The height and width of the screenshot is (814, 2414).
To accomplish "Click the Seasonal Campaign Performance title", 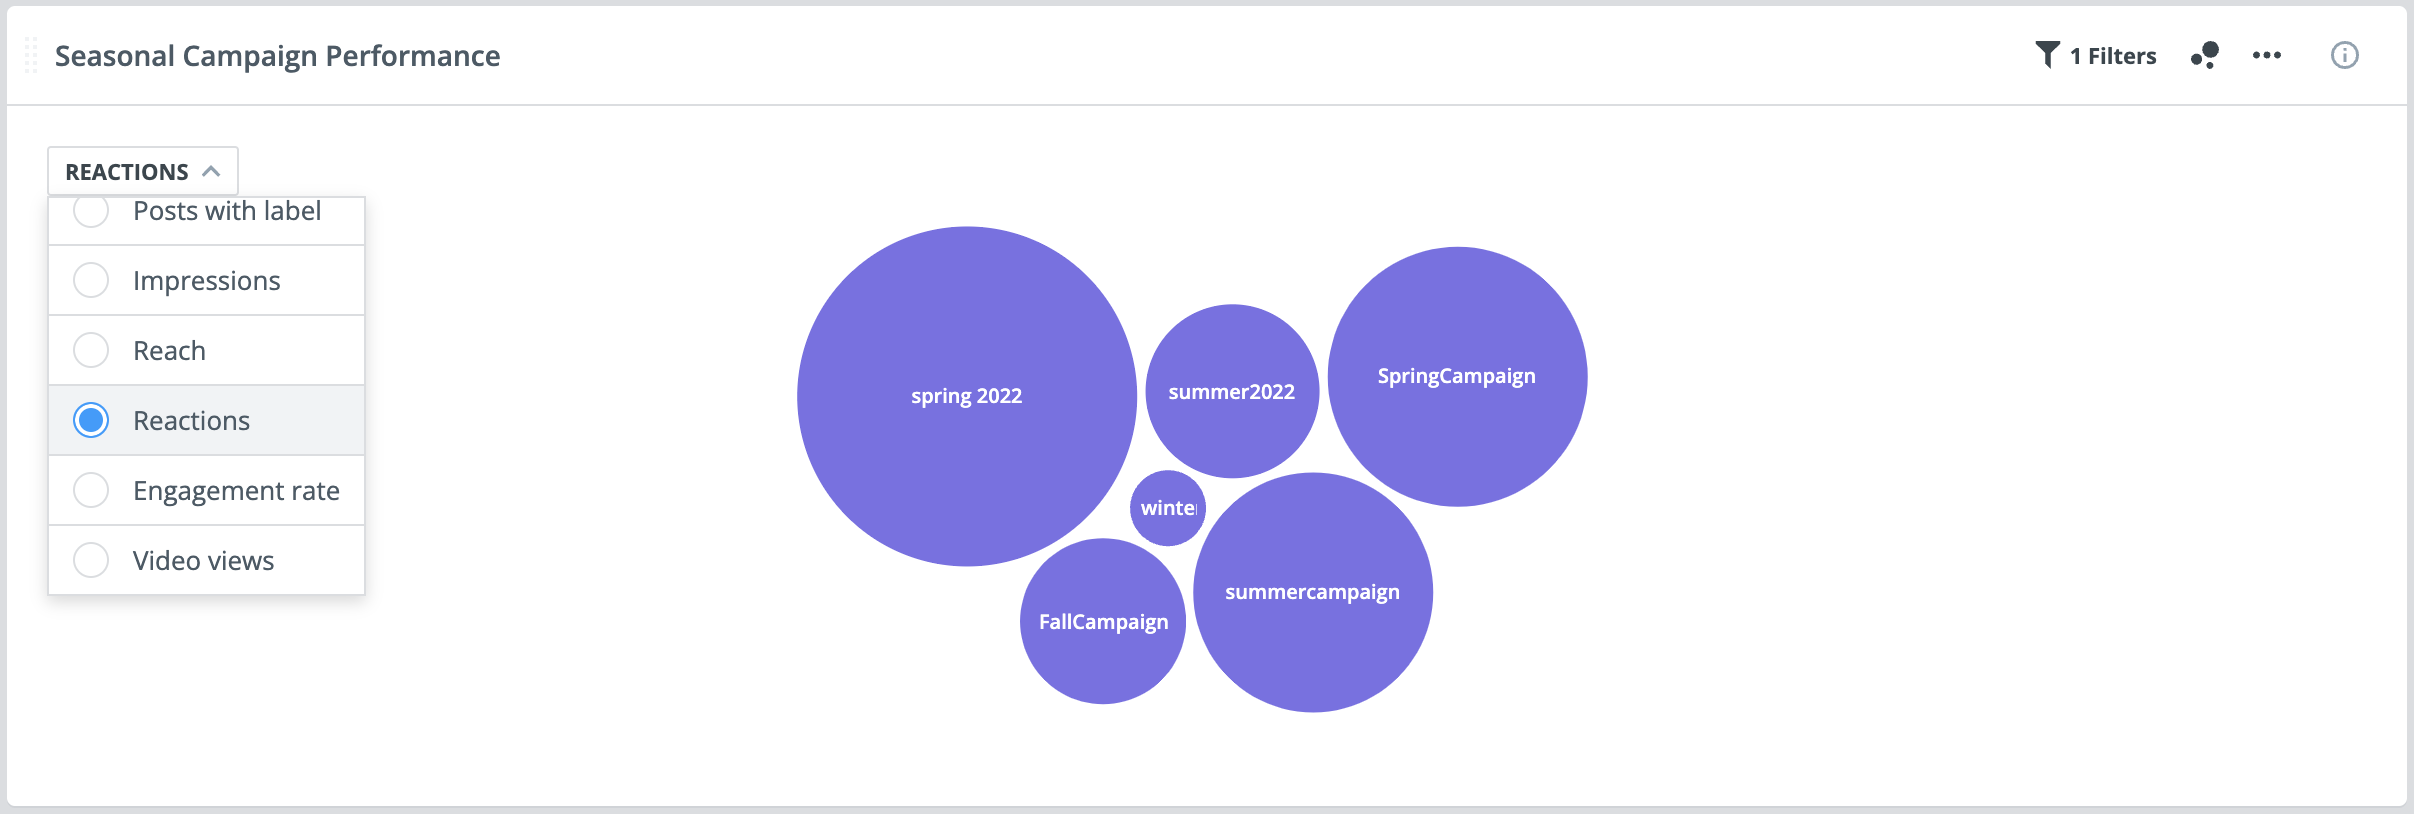I will pyautogui.click(x=278, y=56).
